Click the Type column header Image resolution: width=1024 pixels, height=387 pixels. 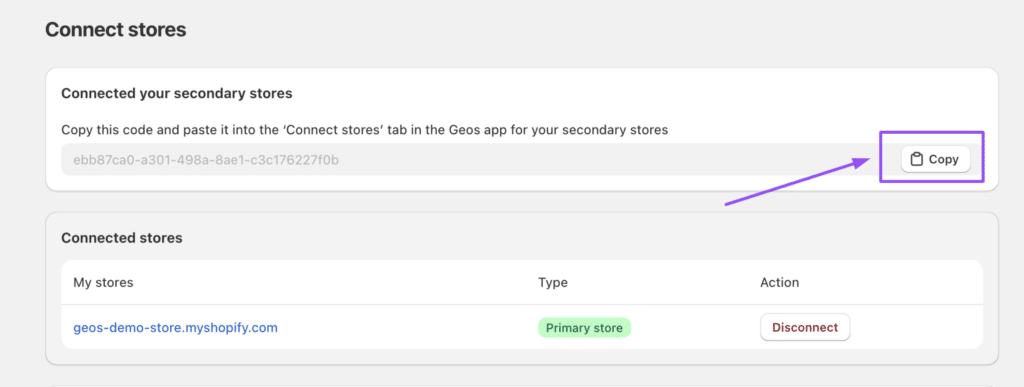pos(552,283)
